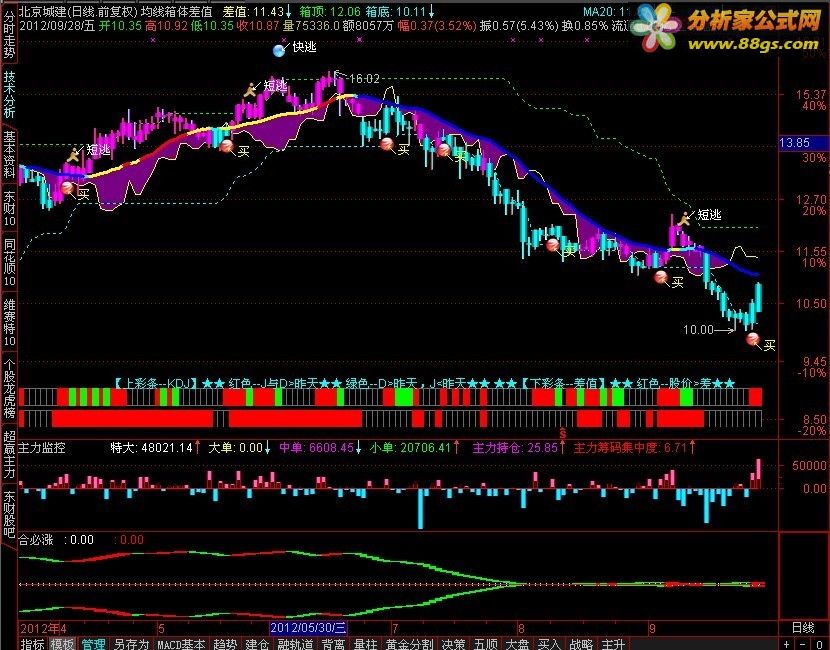Image resolution: width=830 pixels, height=650 pixels.
Task: Click the 主力筹码集中度: 6.71 value
Action: click(630, 448)
